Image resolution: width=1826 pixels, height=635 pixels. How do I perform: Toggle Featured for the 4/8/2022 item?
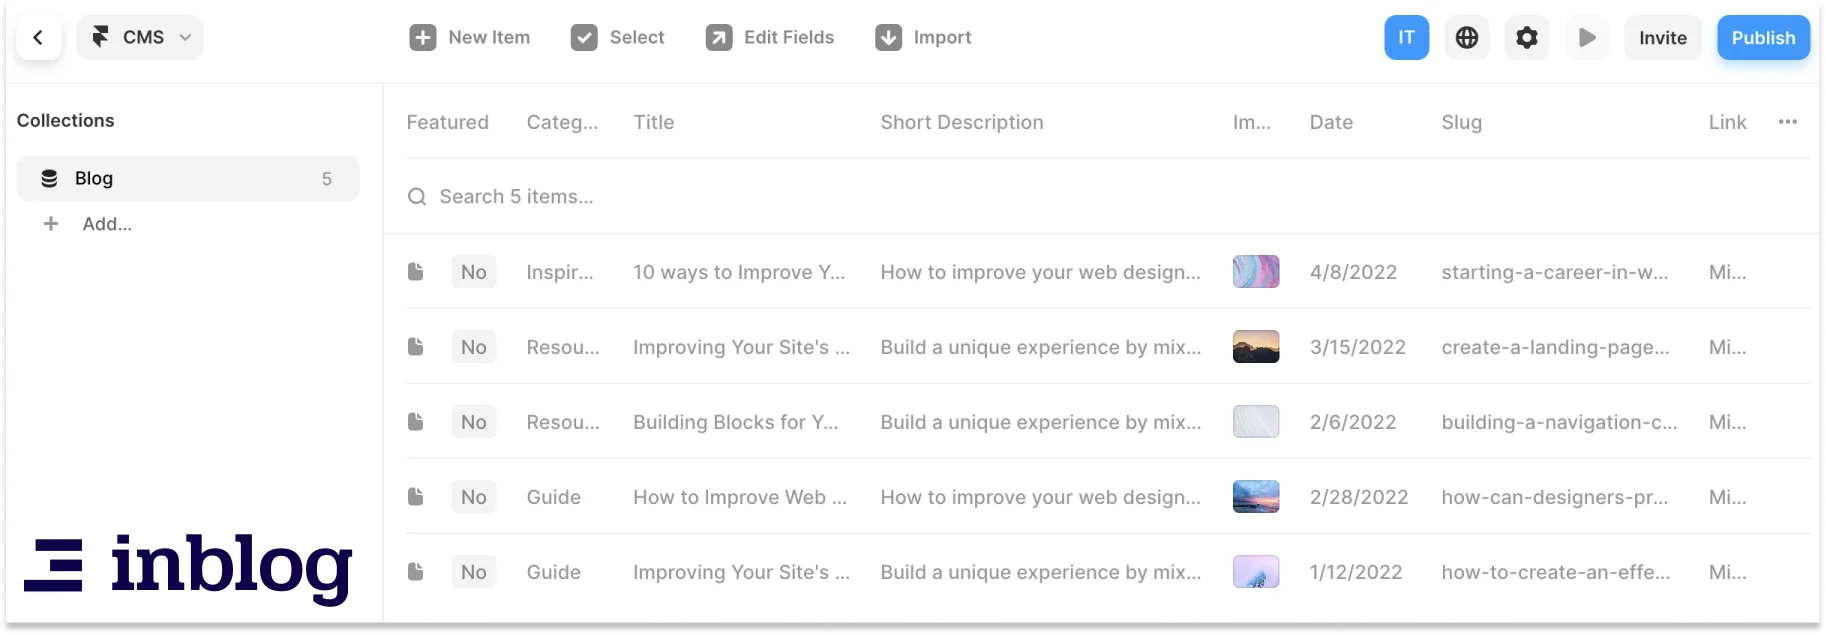(x=474, y=272)
